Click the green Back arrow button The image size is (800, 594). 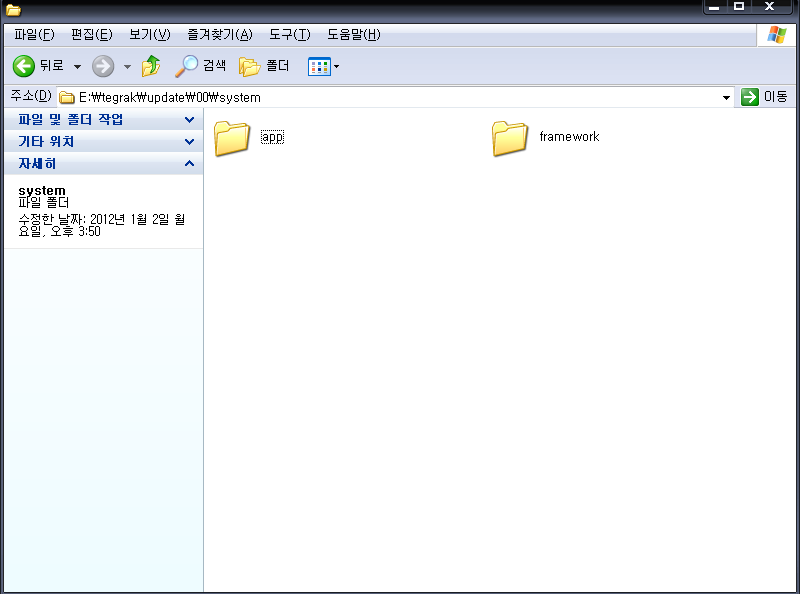24,66
